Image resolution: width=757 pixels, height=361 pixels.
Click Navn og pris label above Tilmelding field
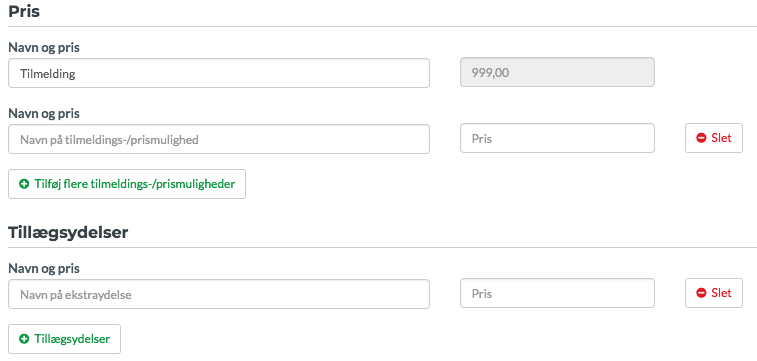[x=44, y=48]
